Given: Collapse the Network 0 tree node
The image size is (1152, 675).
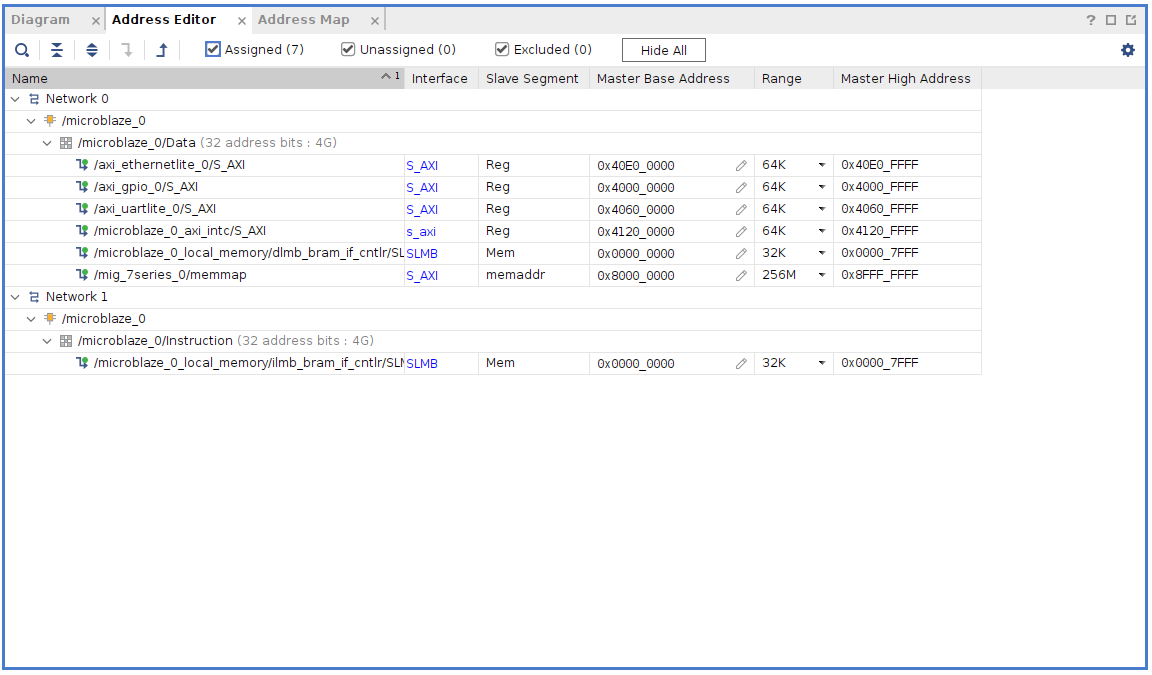Looking at the screenshot, I should tap(15, 99).
